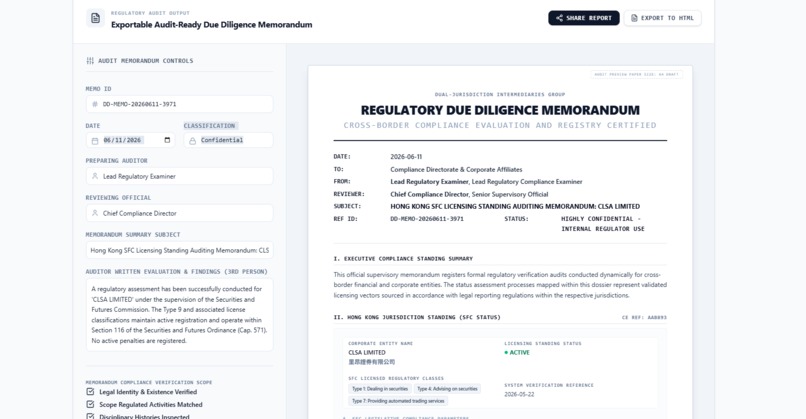
Task: Click the calendar icon left of the date
Action: pos(95,140)
